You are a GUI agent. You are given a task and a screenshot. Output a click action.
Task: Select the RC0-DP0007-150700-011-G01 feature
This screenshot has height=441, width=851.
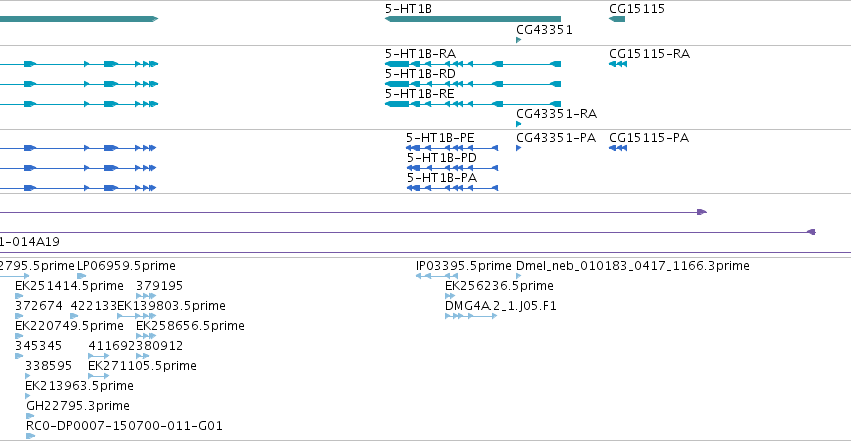pyautogui.click(x=30, y=436)
